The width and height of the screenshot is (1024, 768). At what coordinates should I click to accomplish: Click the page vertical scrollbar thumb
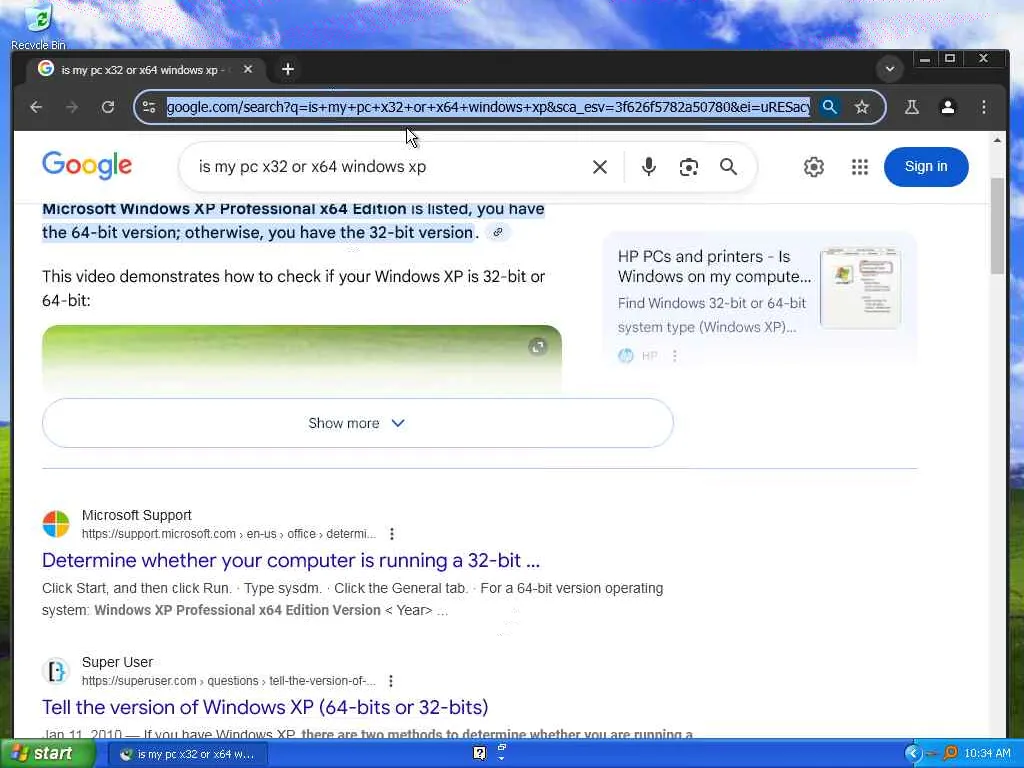click(x=997, y=226)
